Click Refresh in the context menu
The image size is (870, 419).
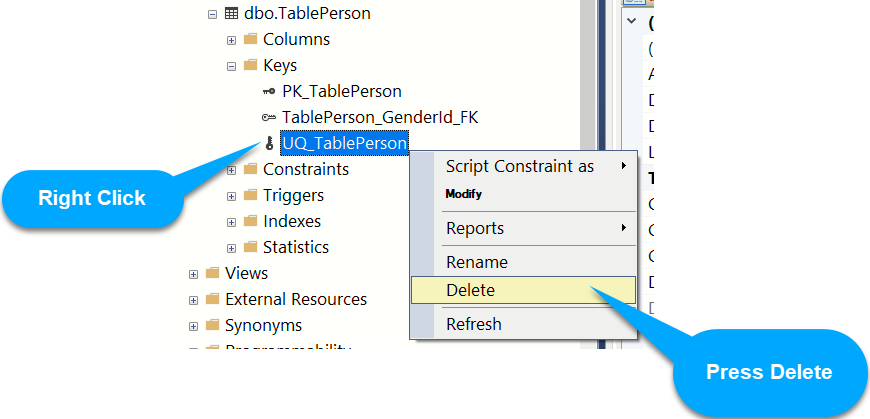point(473,324)
